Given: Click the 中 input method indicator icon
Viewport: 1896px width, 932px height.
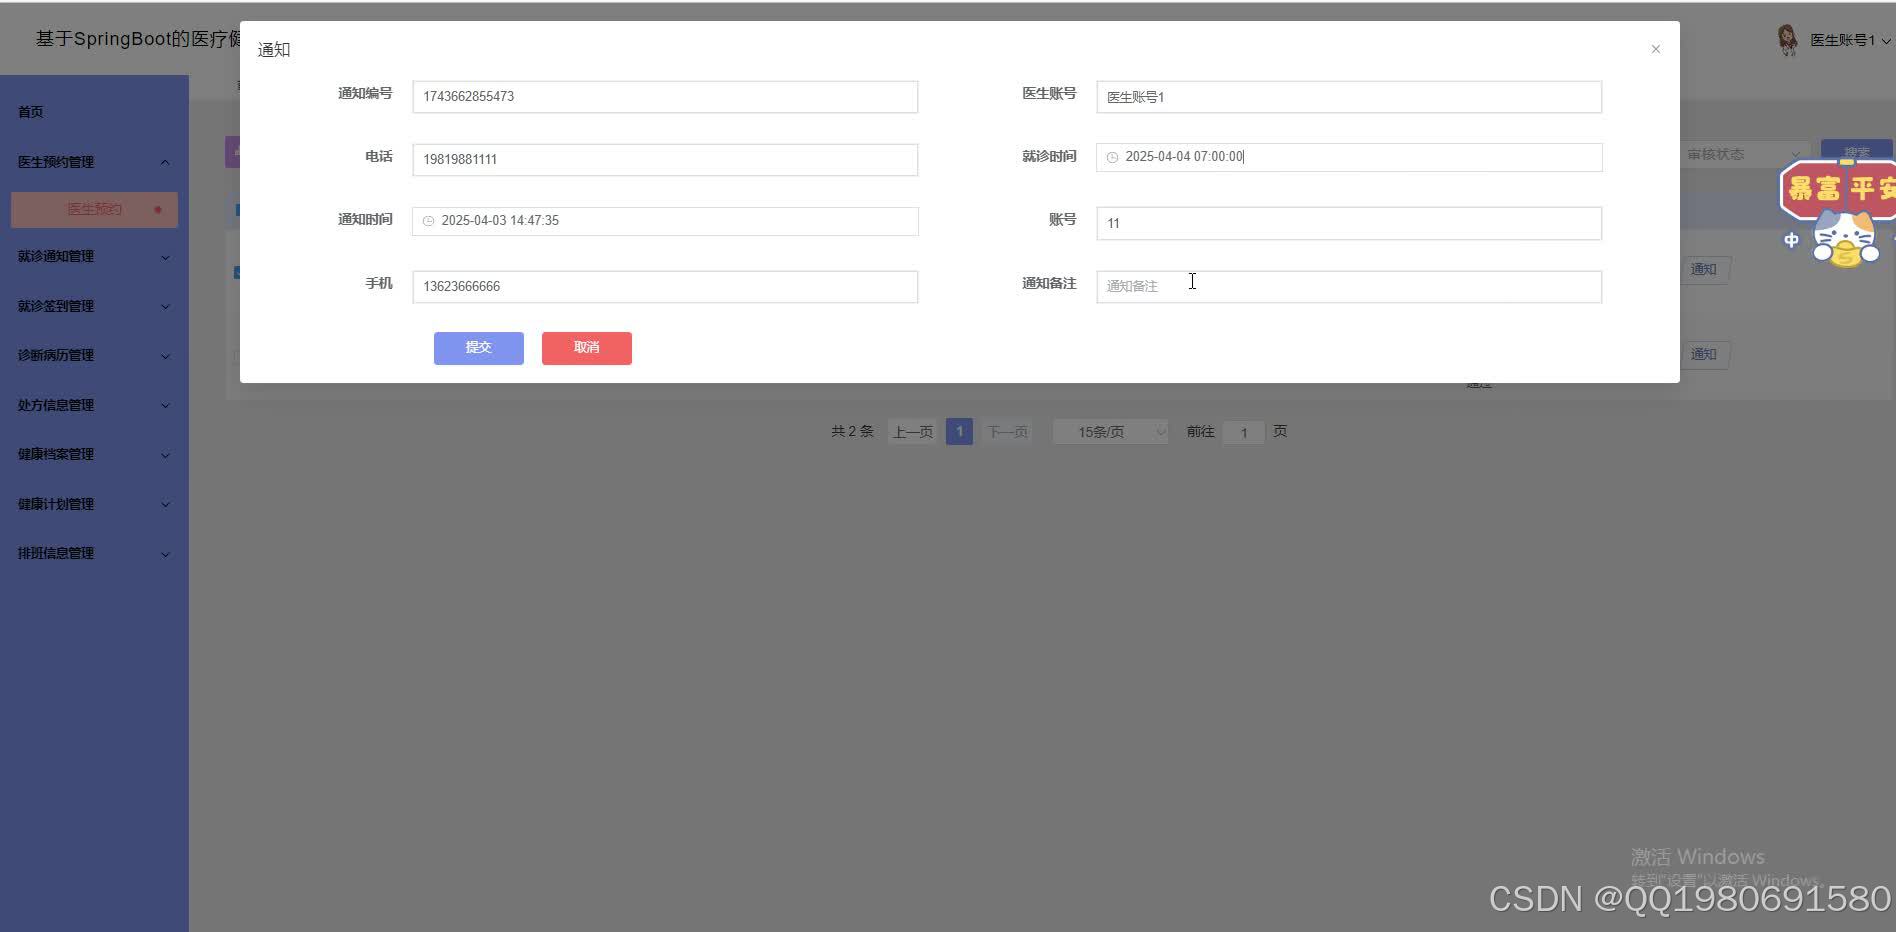Looking at the screenshot, I should 1791,240.
